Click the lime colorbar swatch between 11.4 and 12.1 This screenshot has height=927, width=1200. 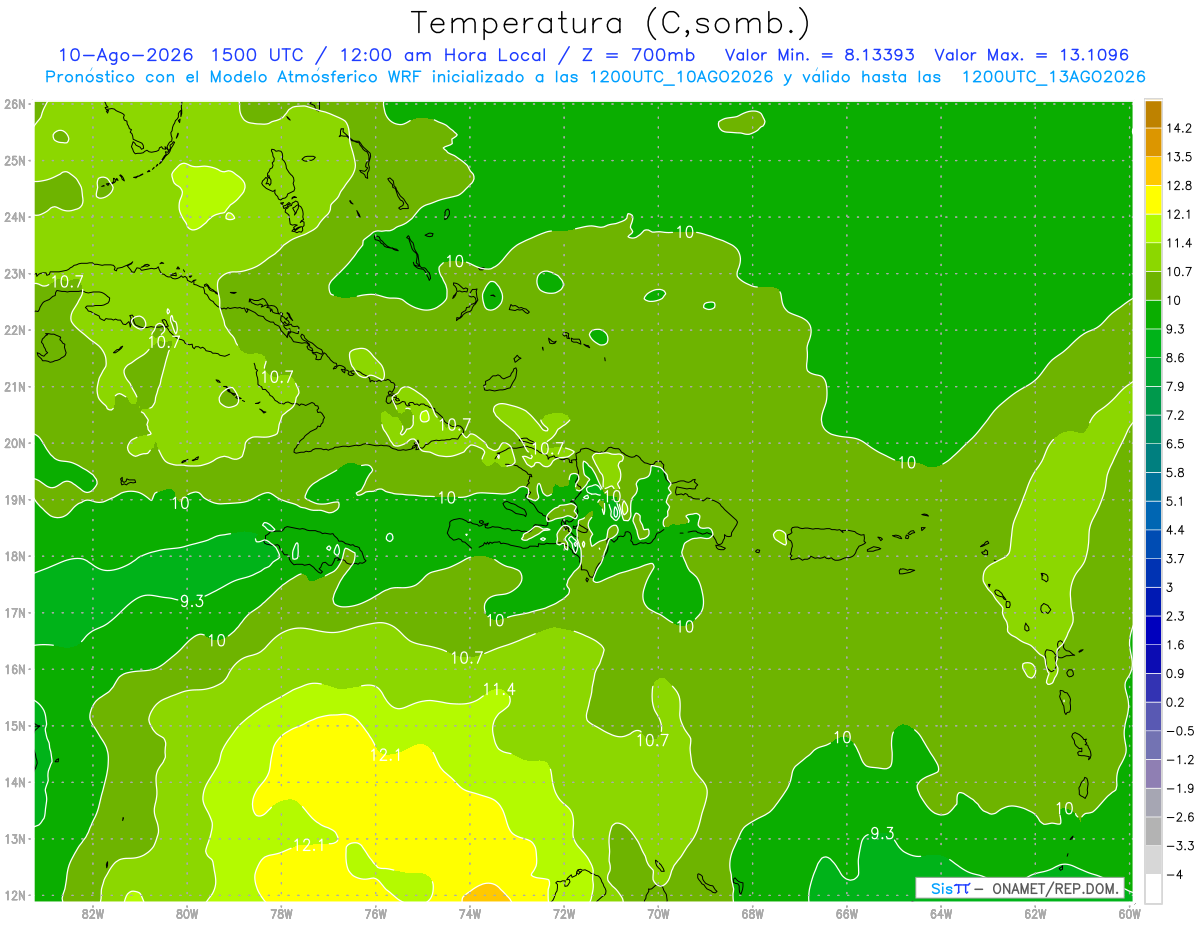point(1153,228)
